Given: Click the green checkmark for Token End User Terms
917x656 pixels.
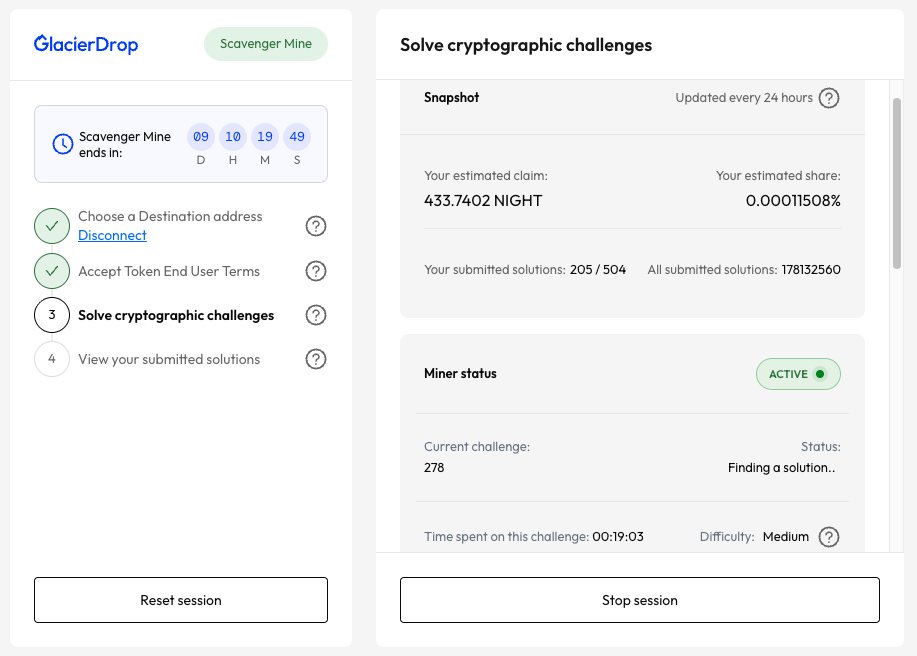Looking at the screenshot, I should point(52,271).
